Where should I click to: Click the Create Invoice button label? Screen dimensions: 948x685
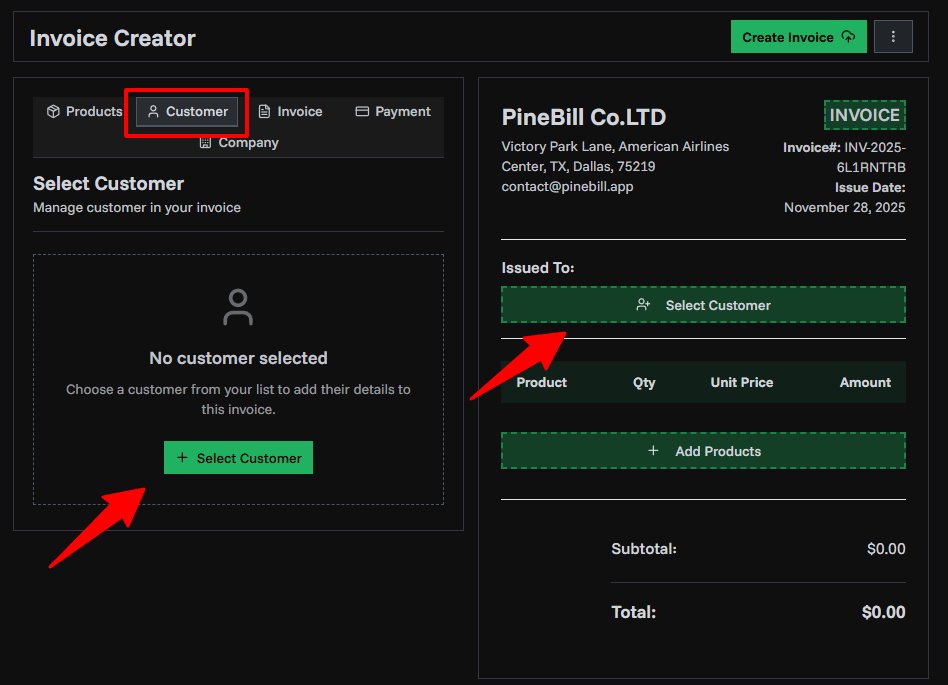coord(787,37)
